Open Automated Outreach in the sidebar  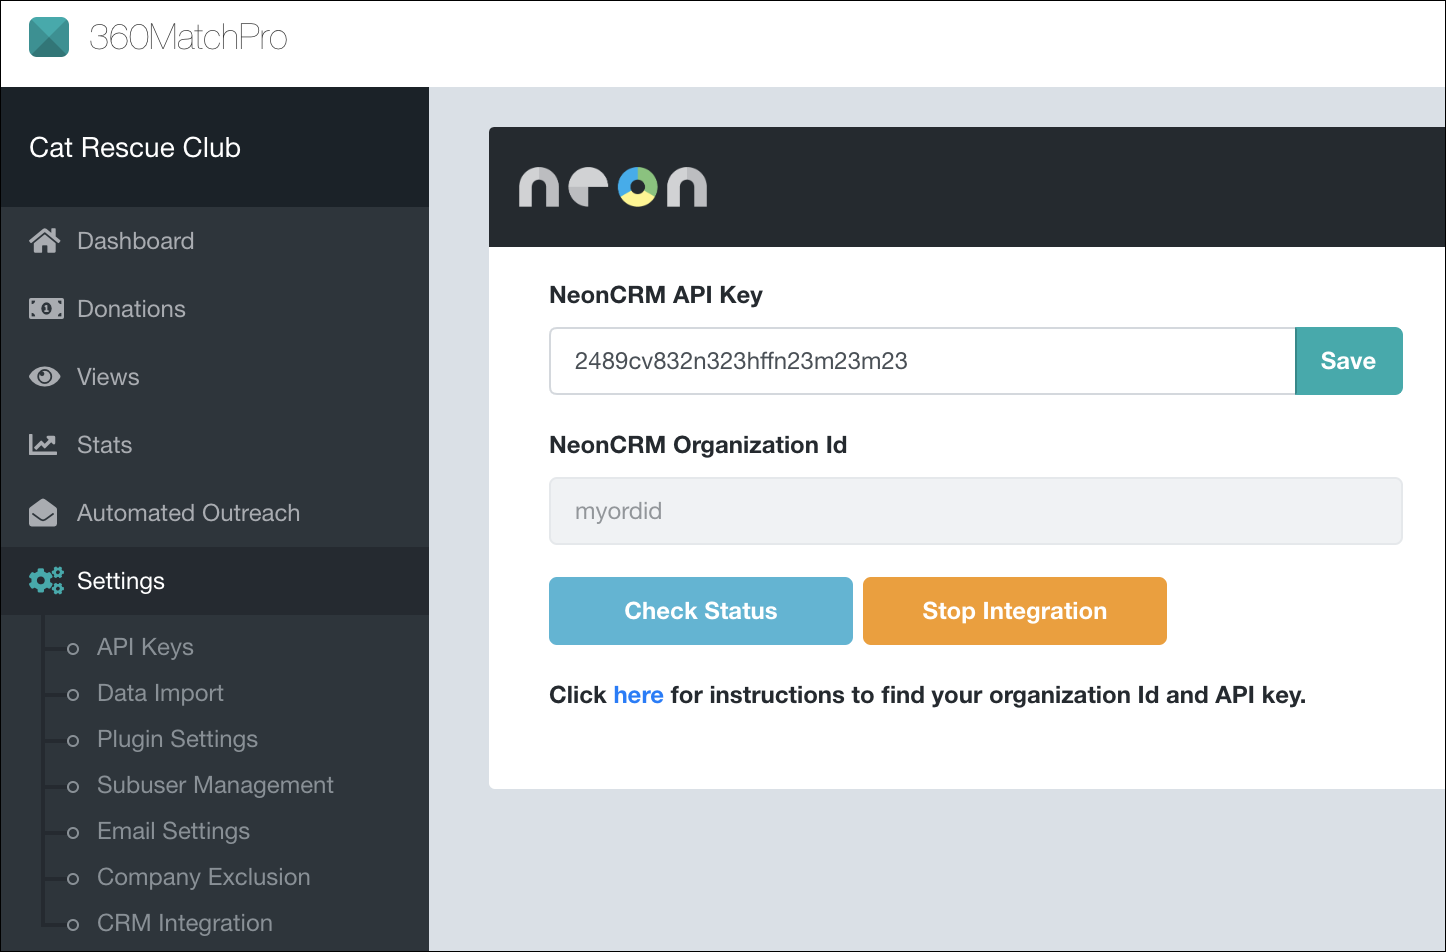(x=215, y=513)
